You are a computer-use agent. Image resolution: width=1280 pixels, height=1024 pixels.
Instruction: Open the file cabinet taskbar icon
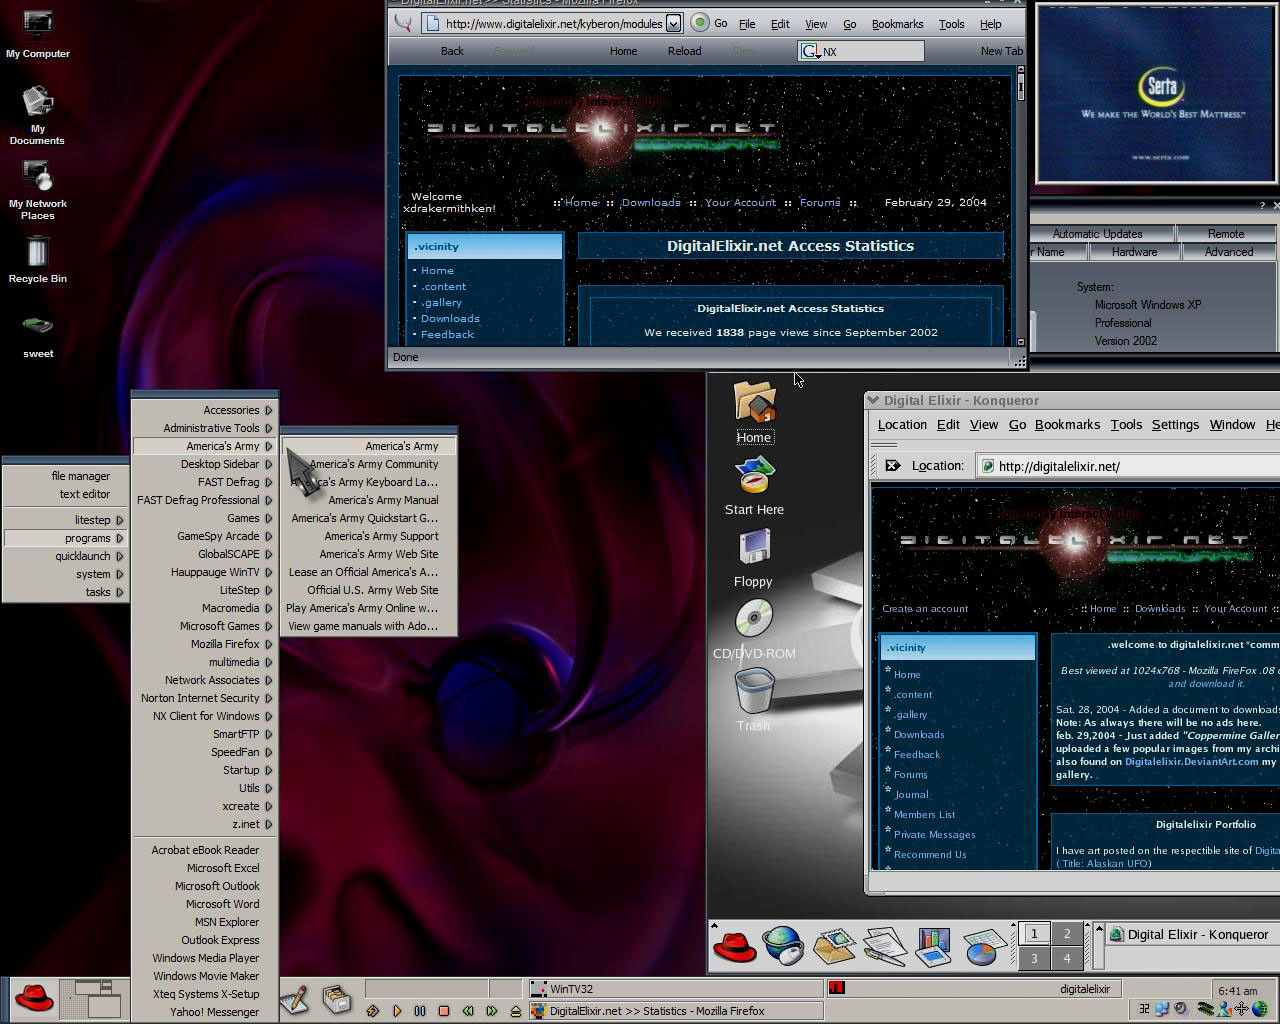click(336, 999)
